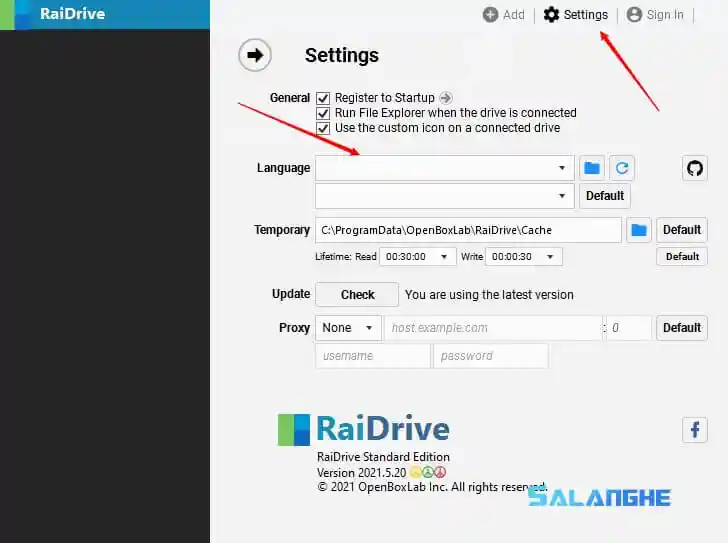This screenshot has width=728, height=543.
Task: Click the Add plus icon
Action: coord(490,15)
